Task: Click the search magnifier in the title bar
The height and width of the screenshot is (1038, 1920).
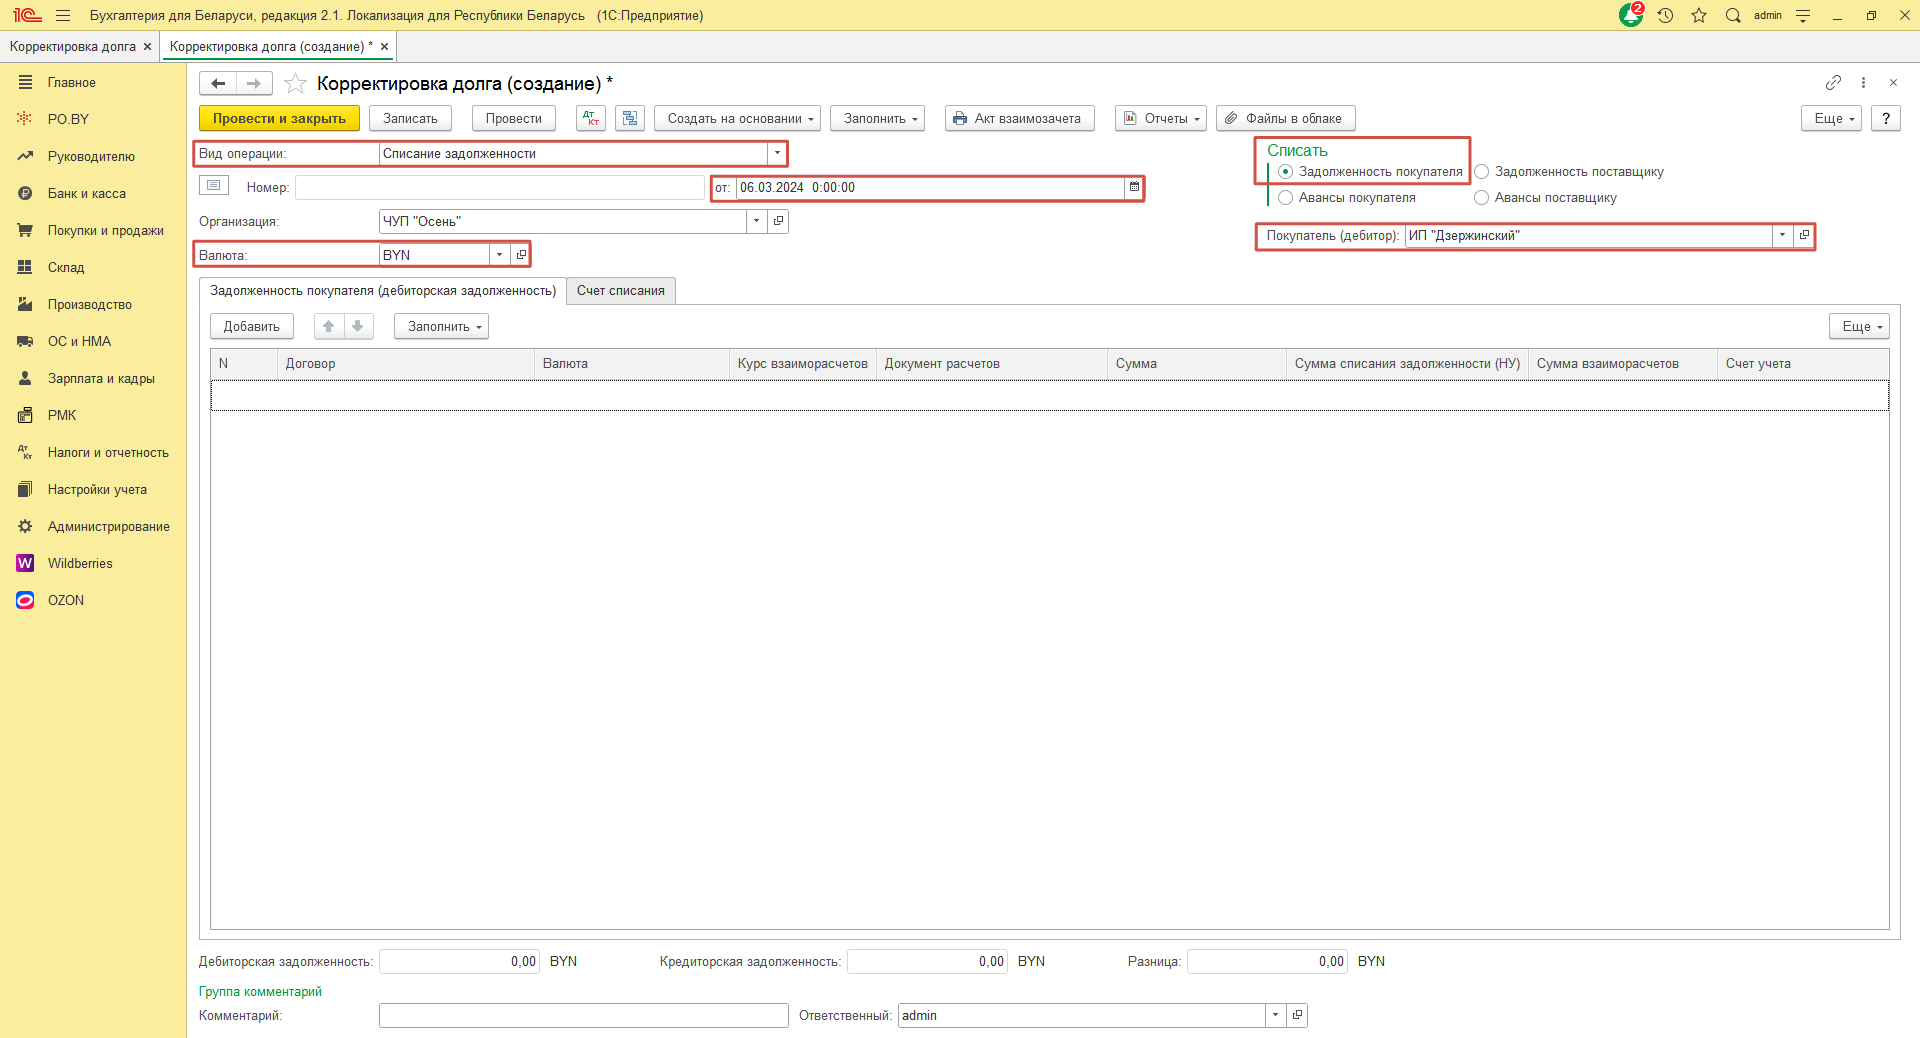Action: 1733,15
